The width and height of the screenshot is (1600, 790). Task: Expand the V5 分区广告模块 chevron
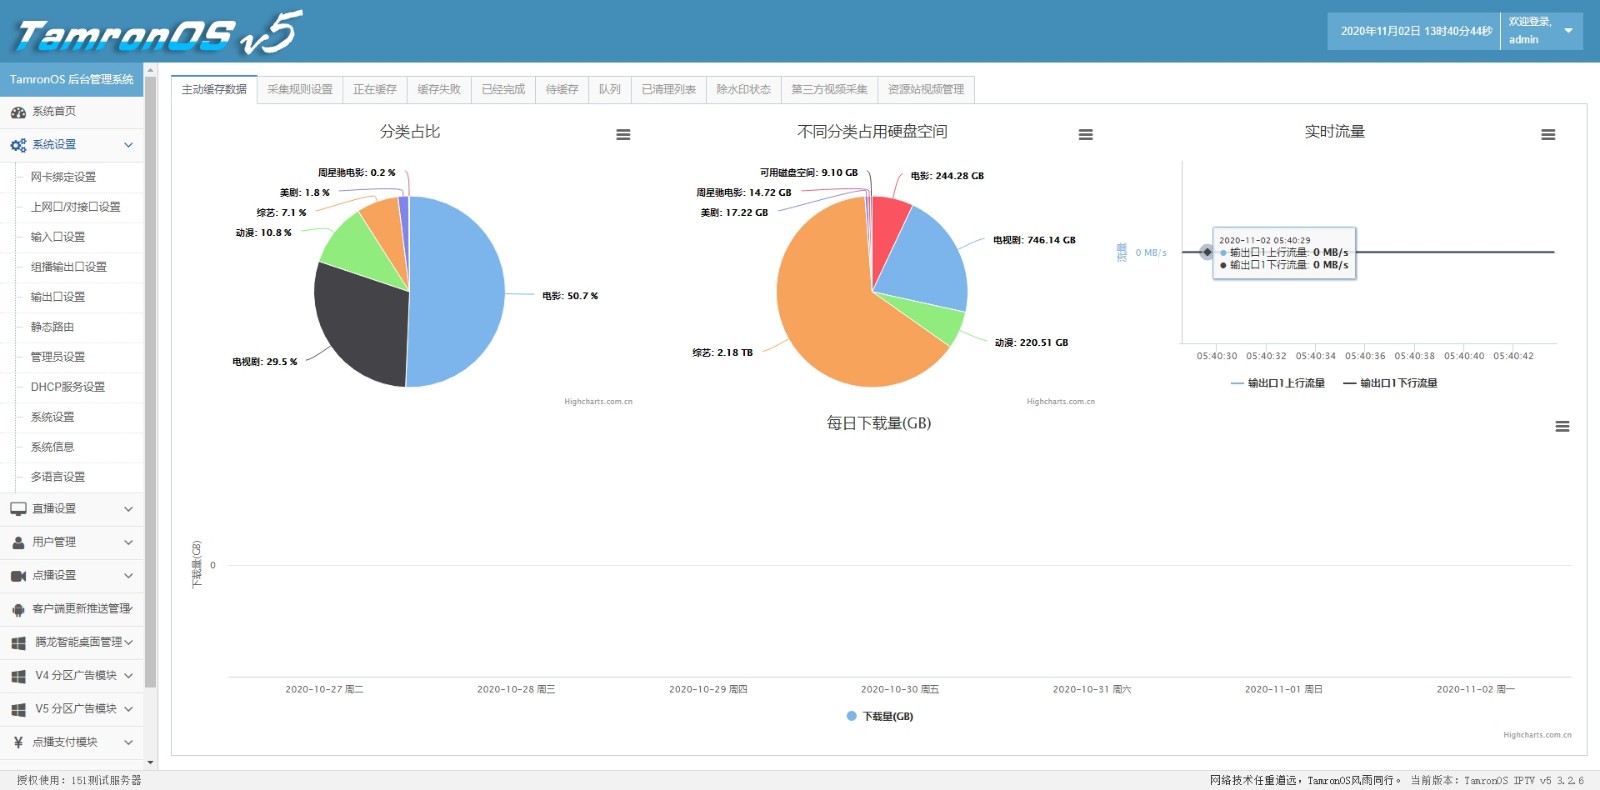point(128,709)
